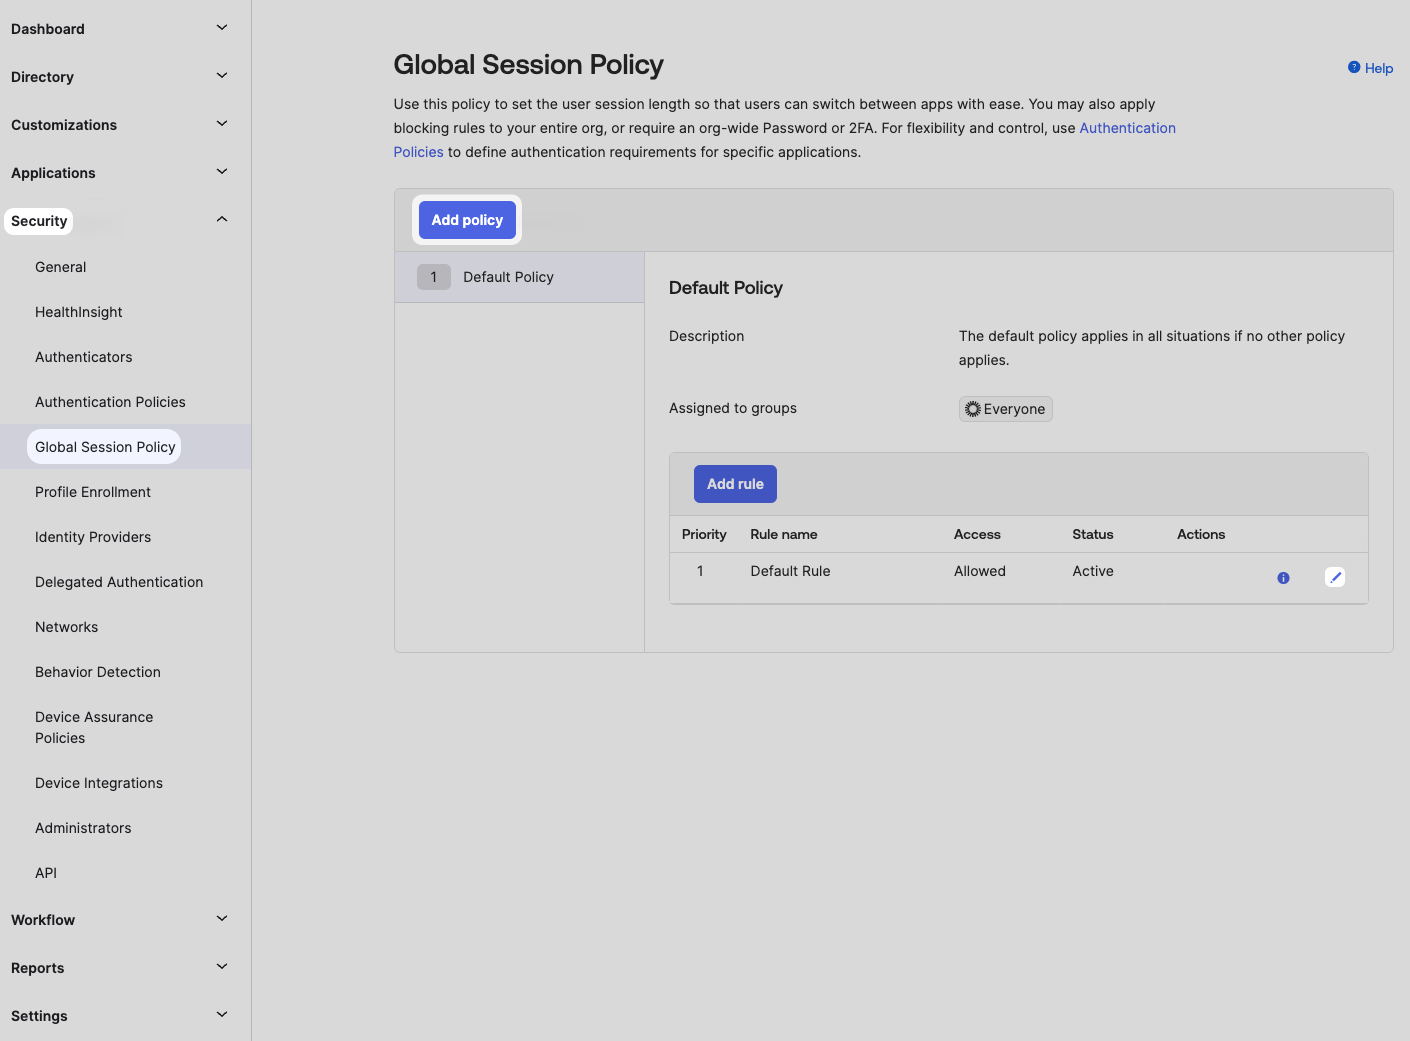Click the Rule name column header
The image size is (1410, 1041).
pos(784,534)
